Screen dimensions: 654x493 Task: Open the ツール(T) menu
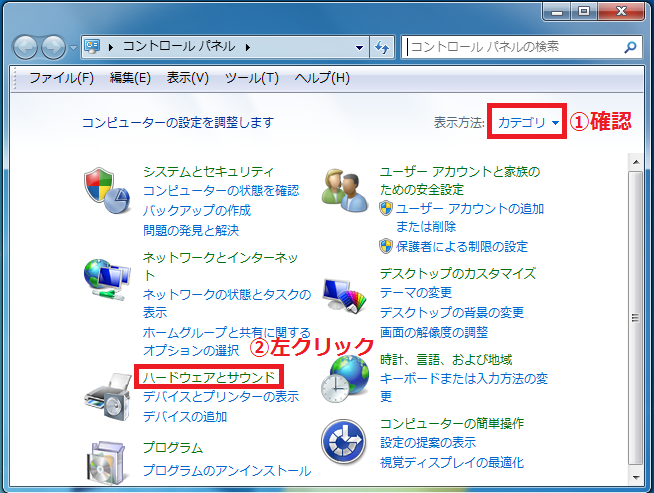coord(251,78)
